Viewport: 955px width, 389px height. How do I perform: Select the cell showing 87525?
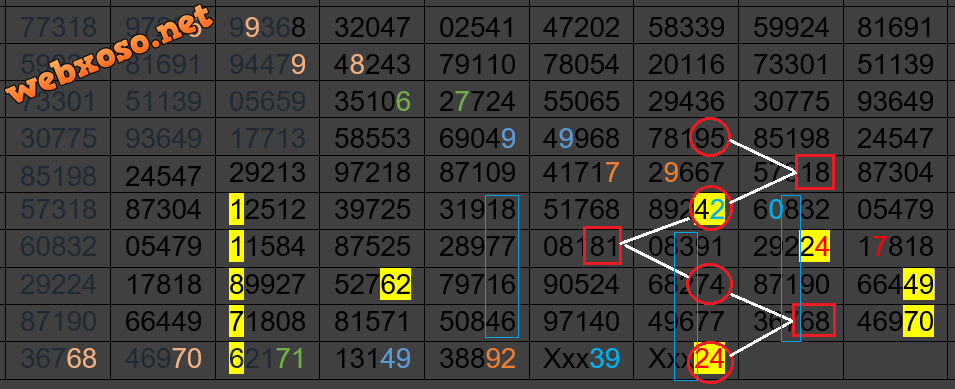click(372, 248)
